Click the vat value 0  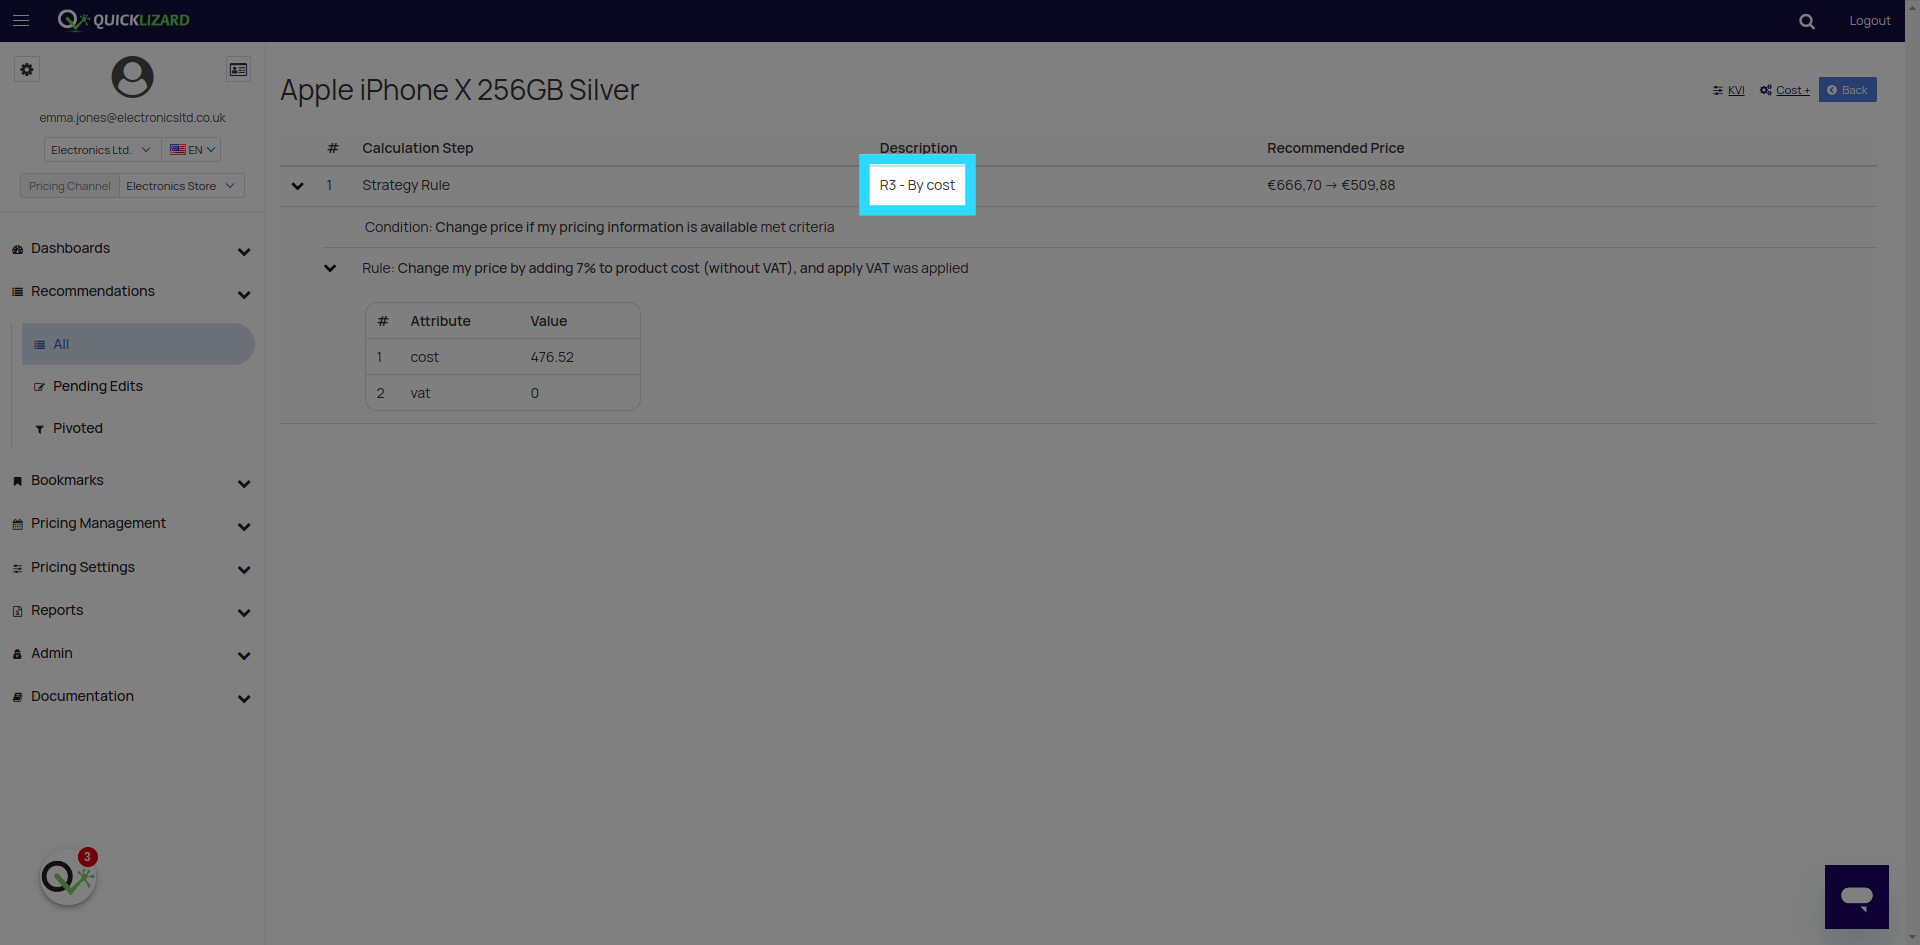(x=535, y=393)
